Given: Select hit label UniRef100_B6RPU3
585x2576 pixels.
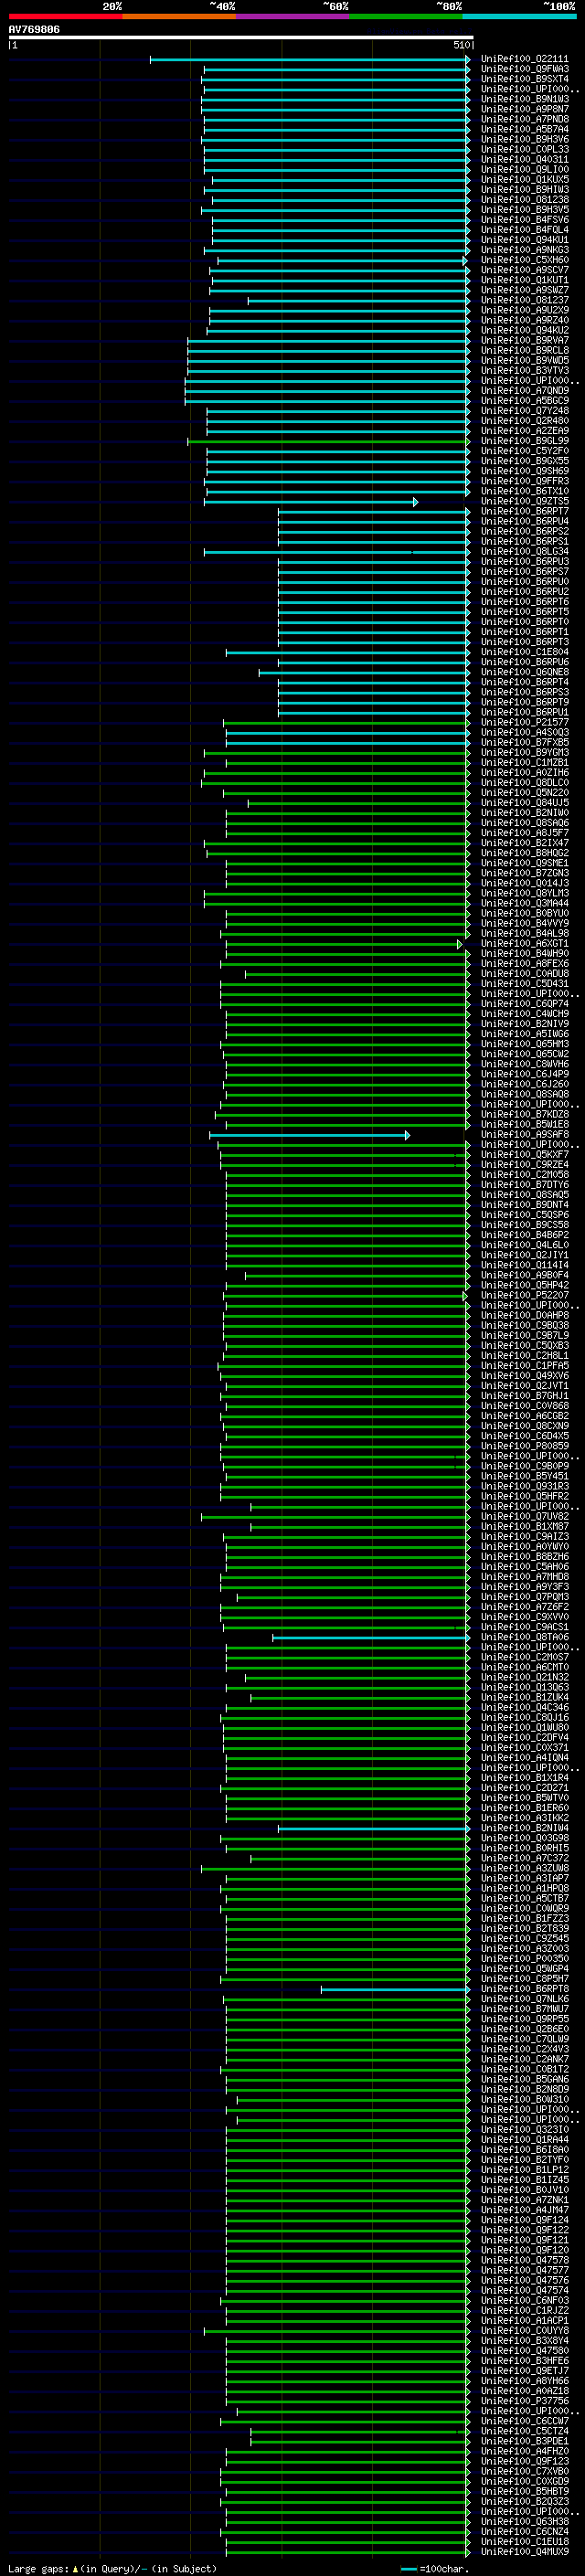Looking at the screenshot, I should pyautogui.click(x=525, y=561).
